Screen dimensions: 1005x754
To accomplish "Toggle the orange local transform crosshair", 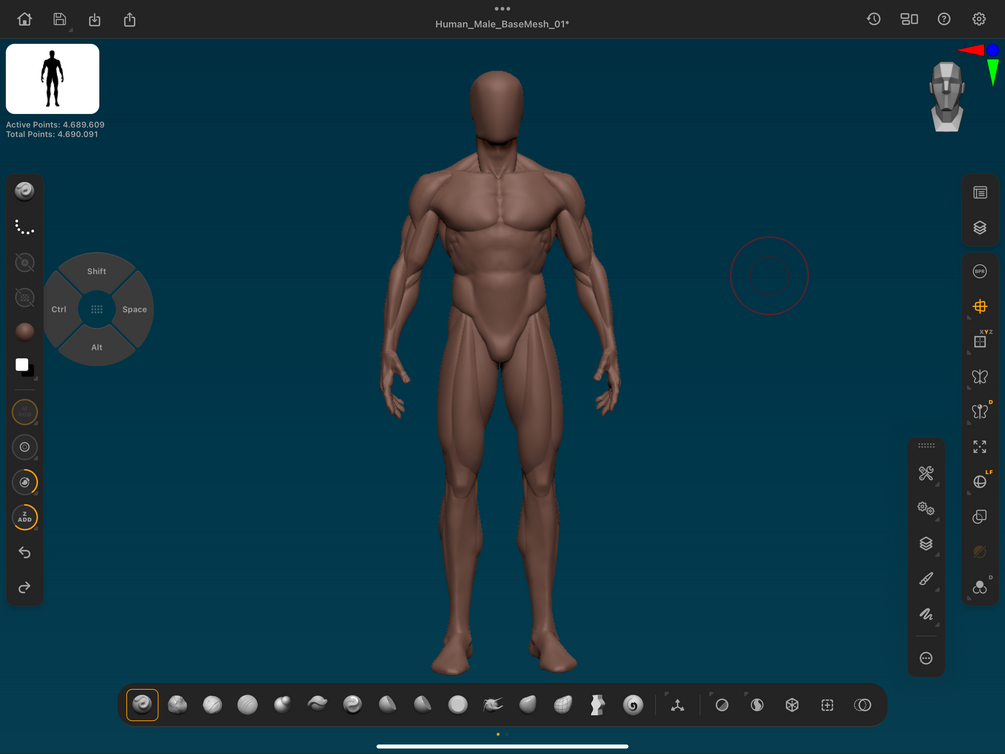I will 980,306.
